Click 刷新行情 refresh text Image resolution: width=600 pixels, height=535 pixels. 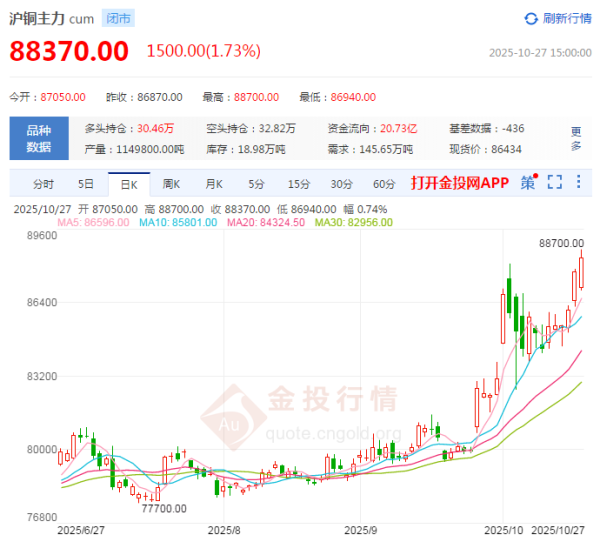coord(567,19)
